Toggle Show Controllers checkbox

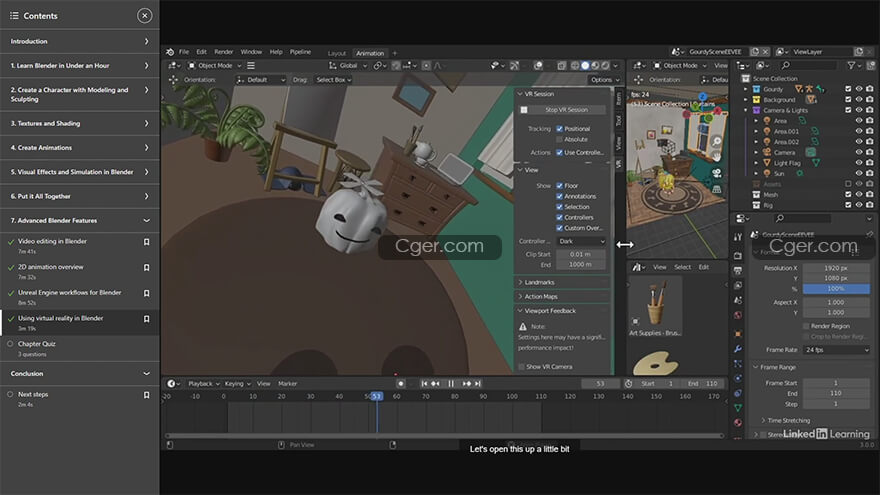[560, 217]
